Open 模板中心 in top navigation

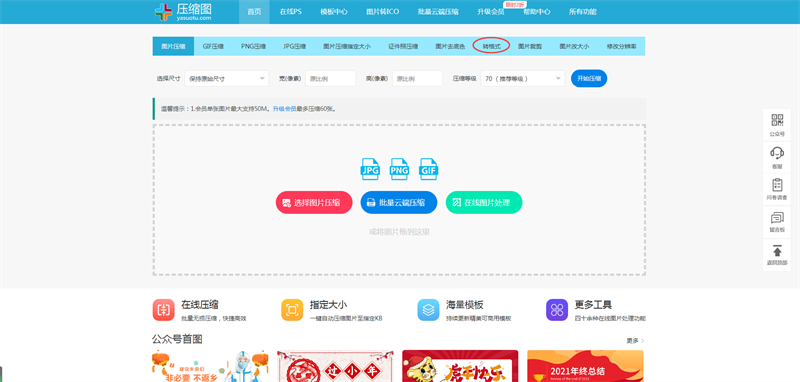click(334, 12)
